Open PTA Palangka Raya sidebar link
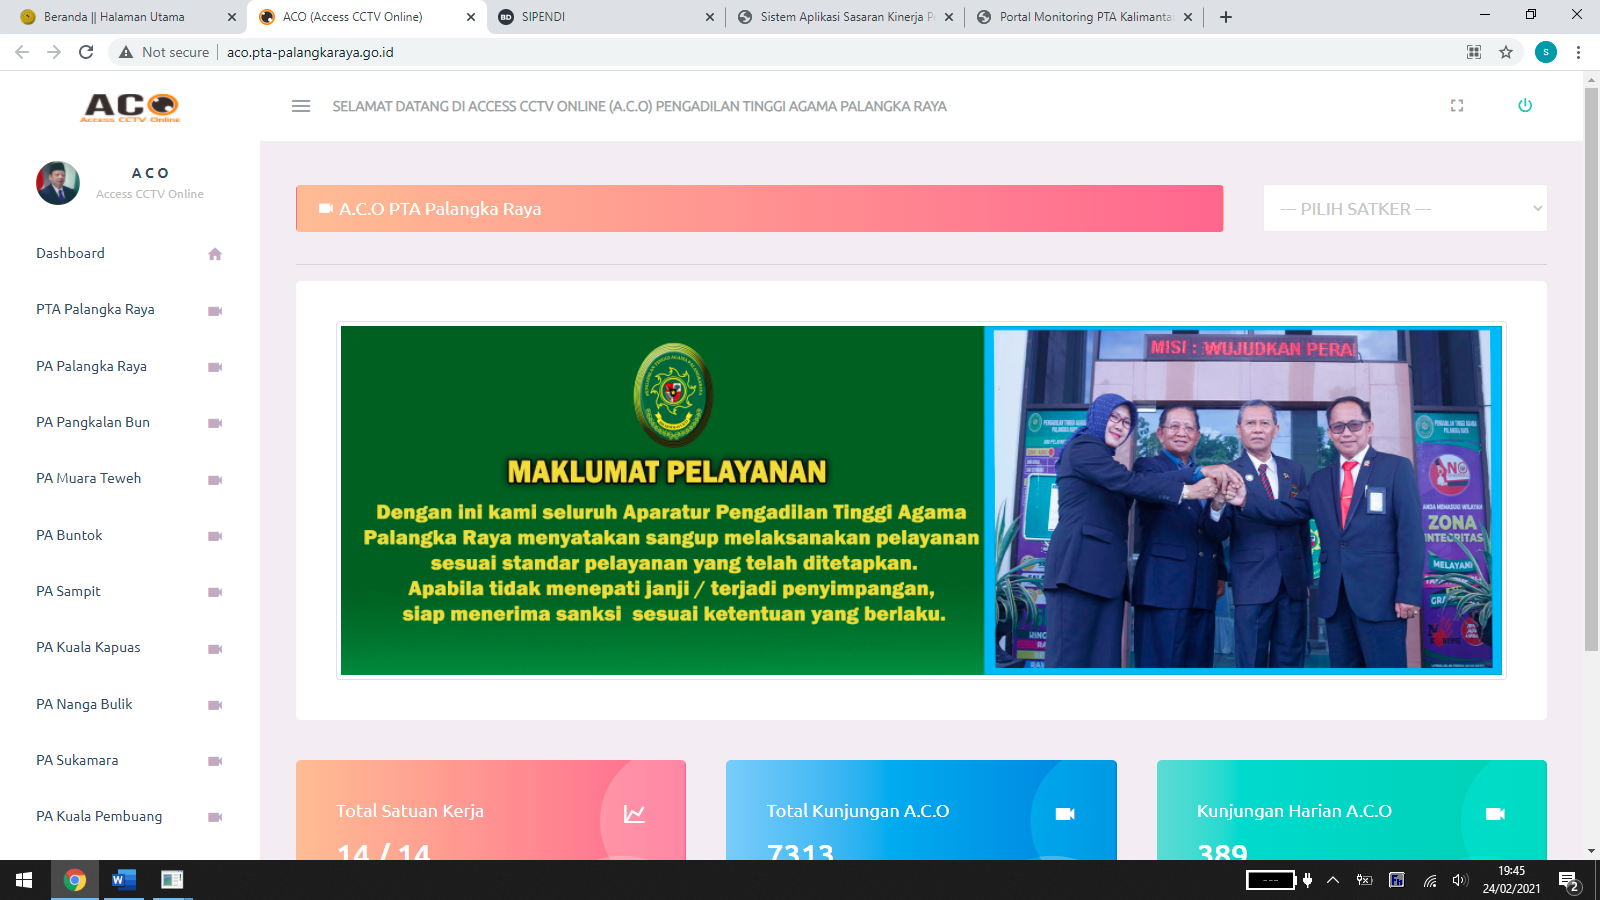The height and width of the screenshot is (900, 1600). click(96, 310)
